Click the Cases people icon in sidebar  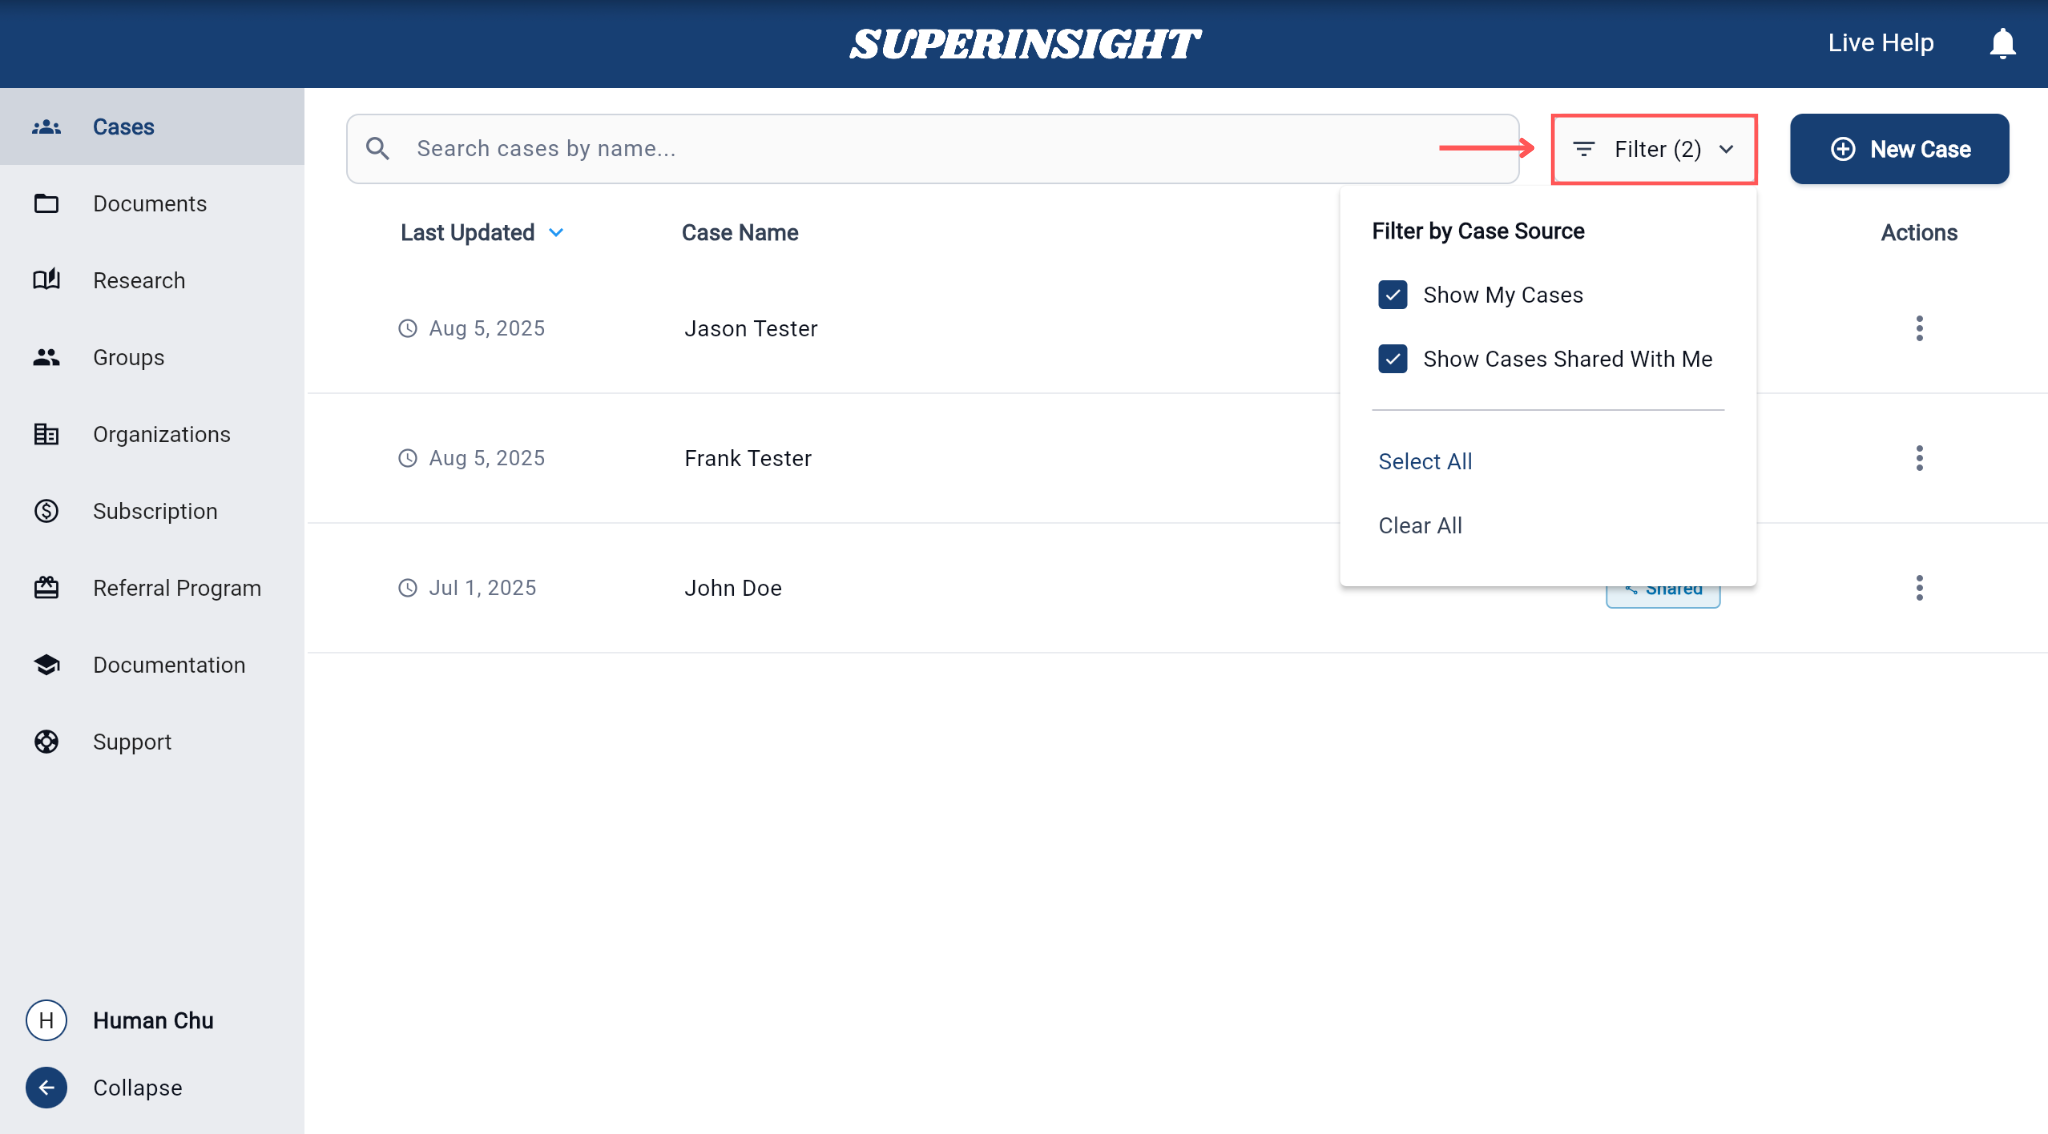click(x=46, y=127)
